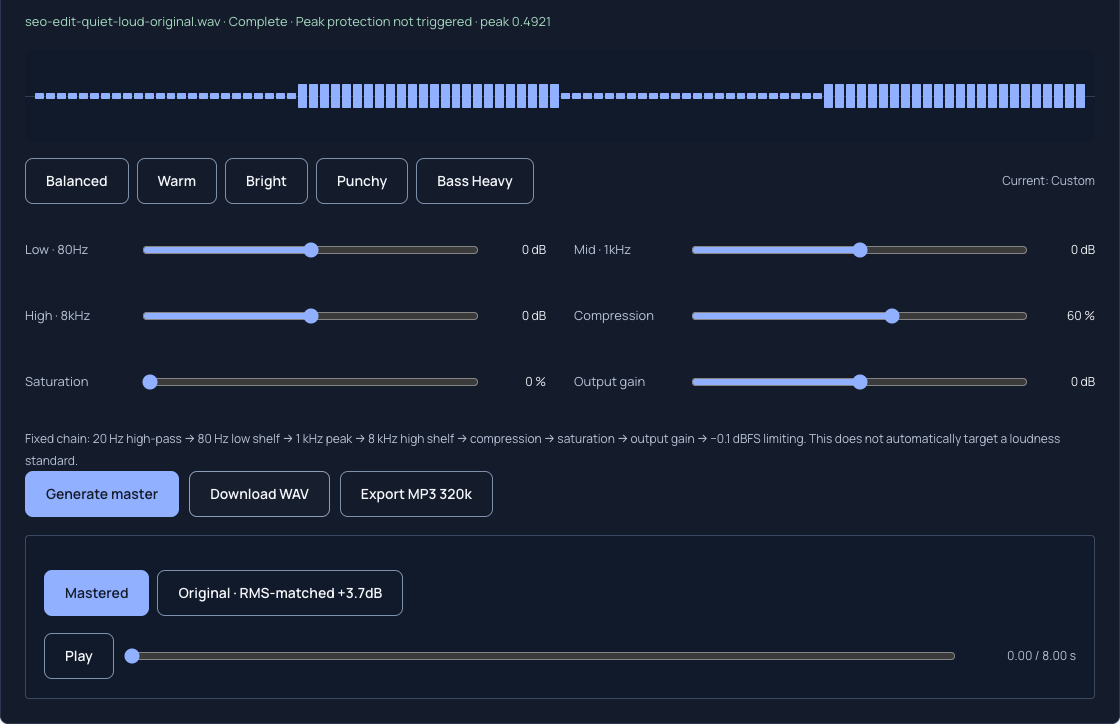Image resolution: width=1120 pixels, height=724 pixels.
Task: Select the Bright preset
Action: (x=266, y=181)
